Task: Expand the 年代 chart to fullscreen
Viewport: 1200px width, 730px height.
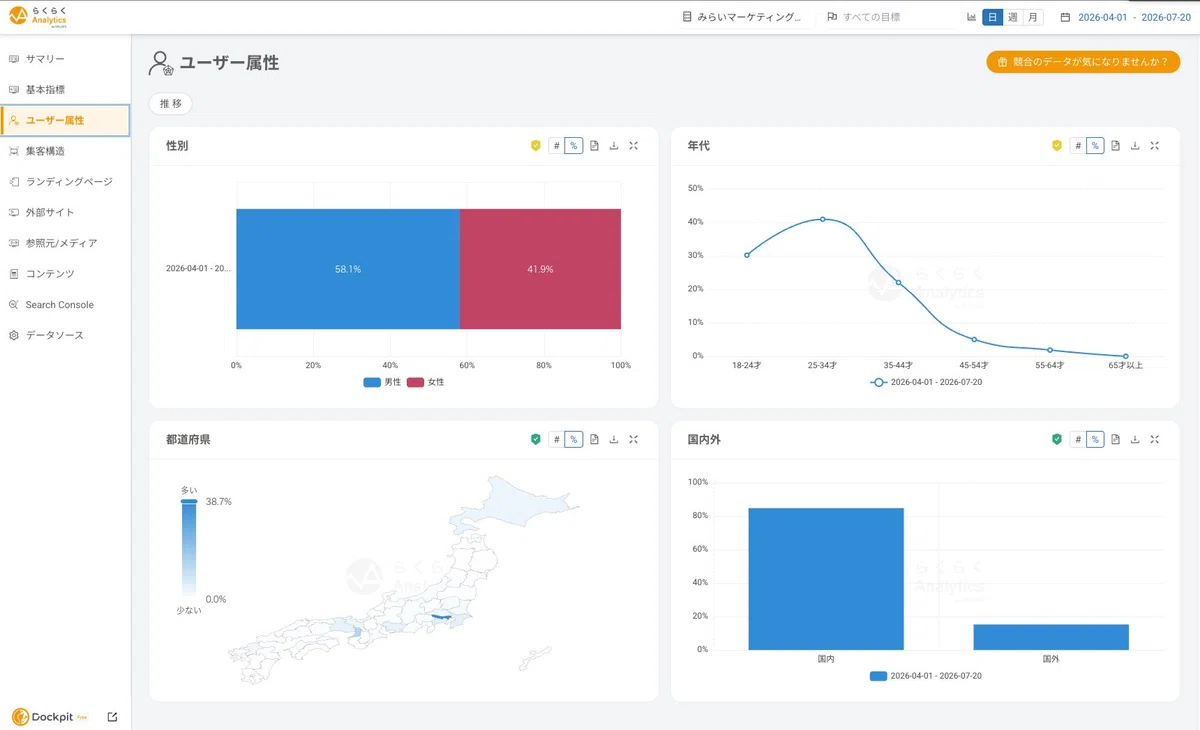Action: 1155,146
